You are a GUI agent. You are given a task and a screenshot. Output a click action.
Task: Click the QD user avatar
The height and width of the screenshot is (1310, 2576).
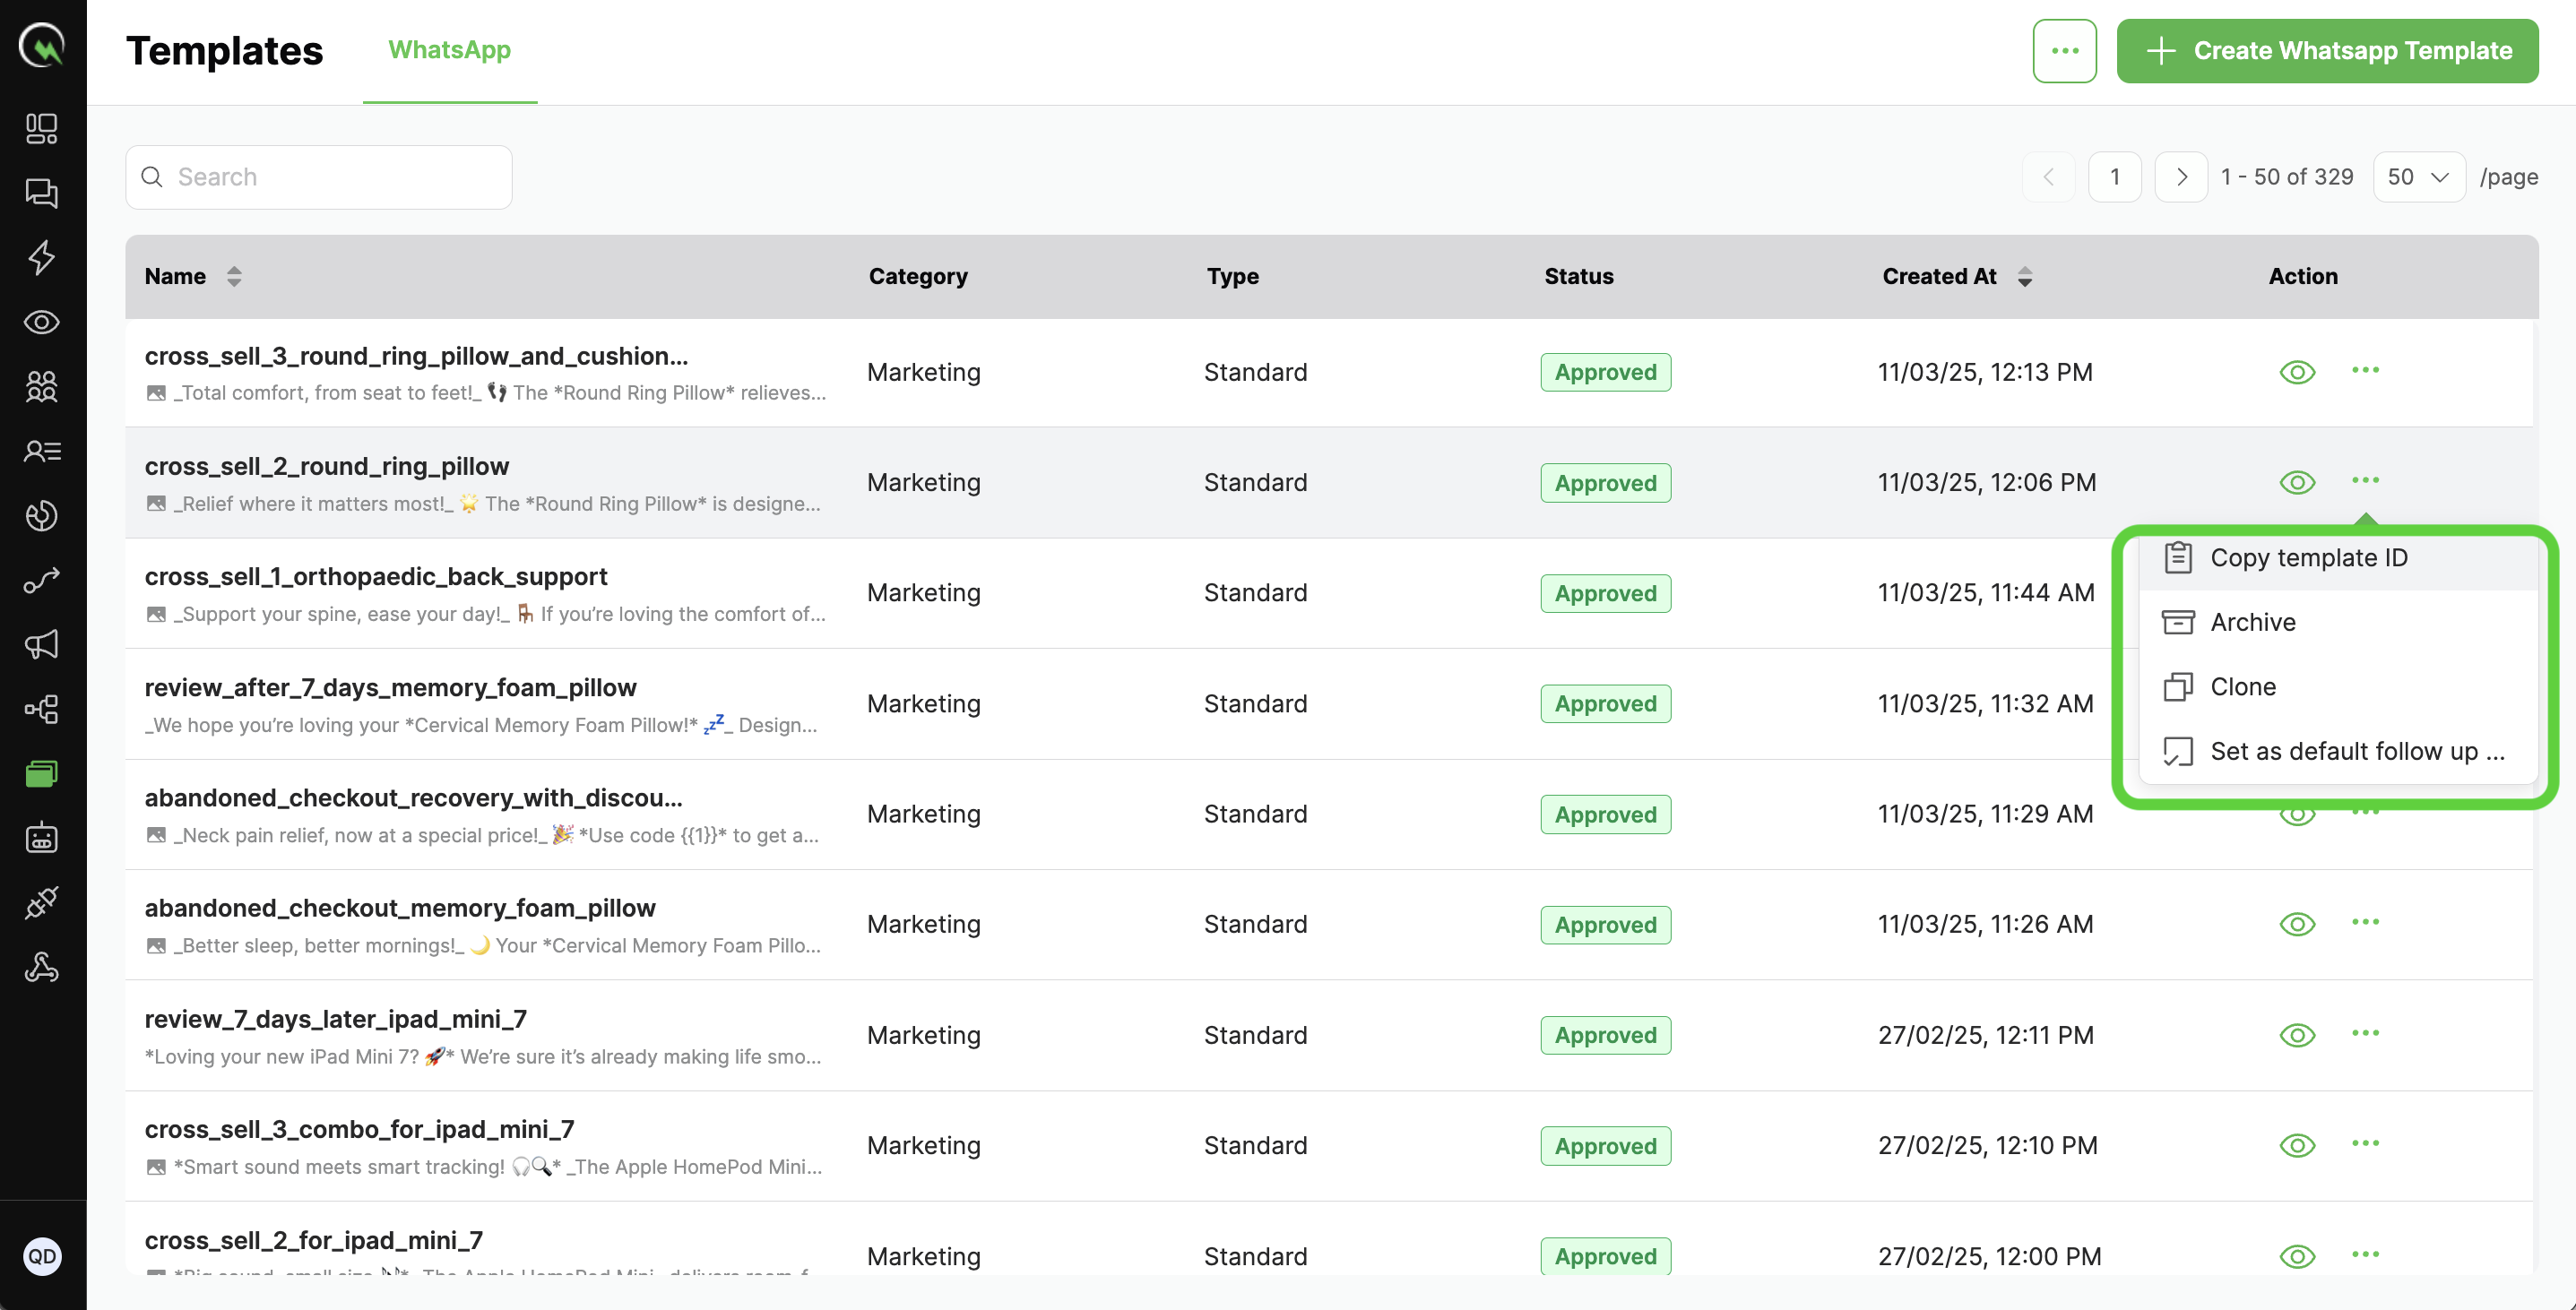point(41,1256)
